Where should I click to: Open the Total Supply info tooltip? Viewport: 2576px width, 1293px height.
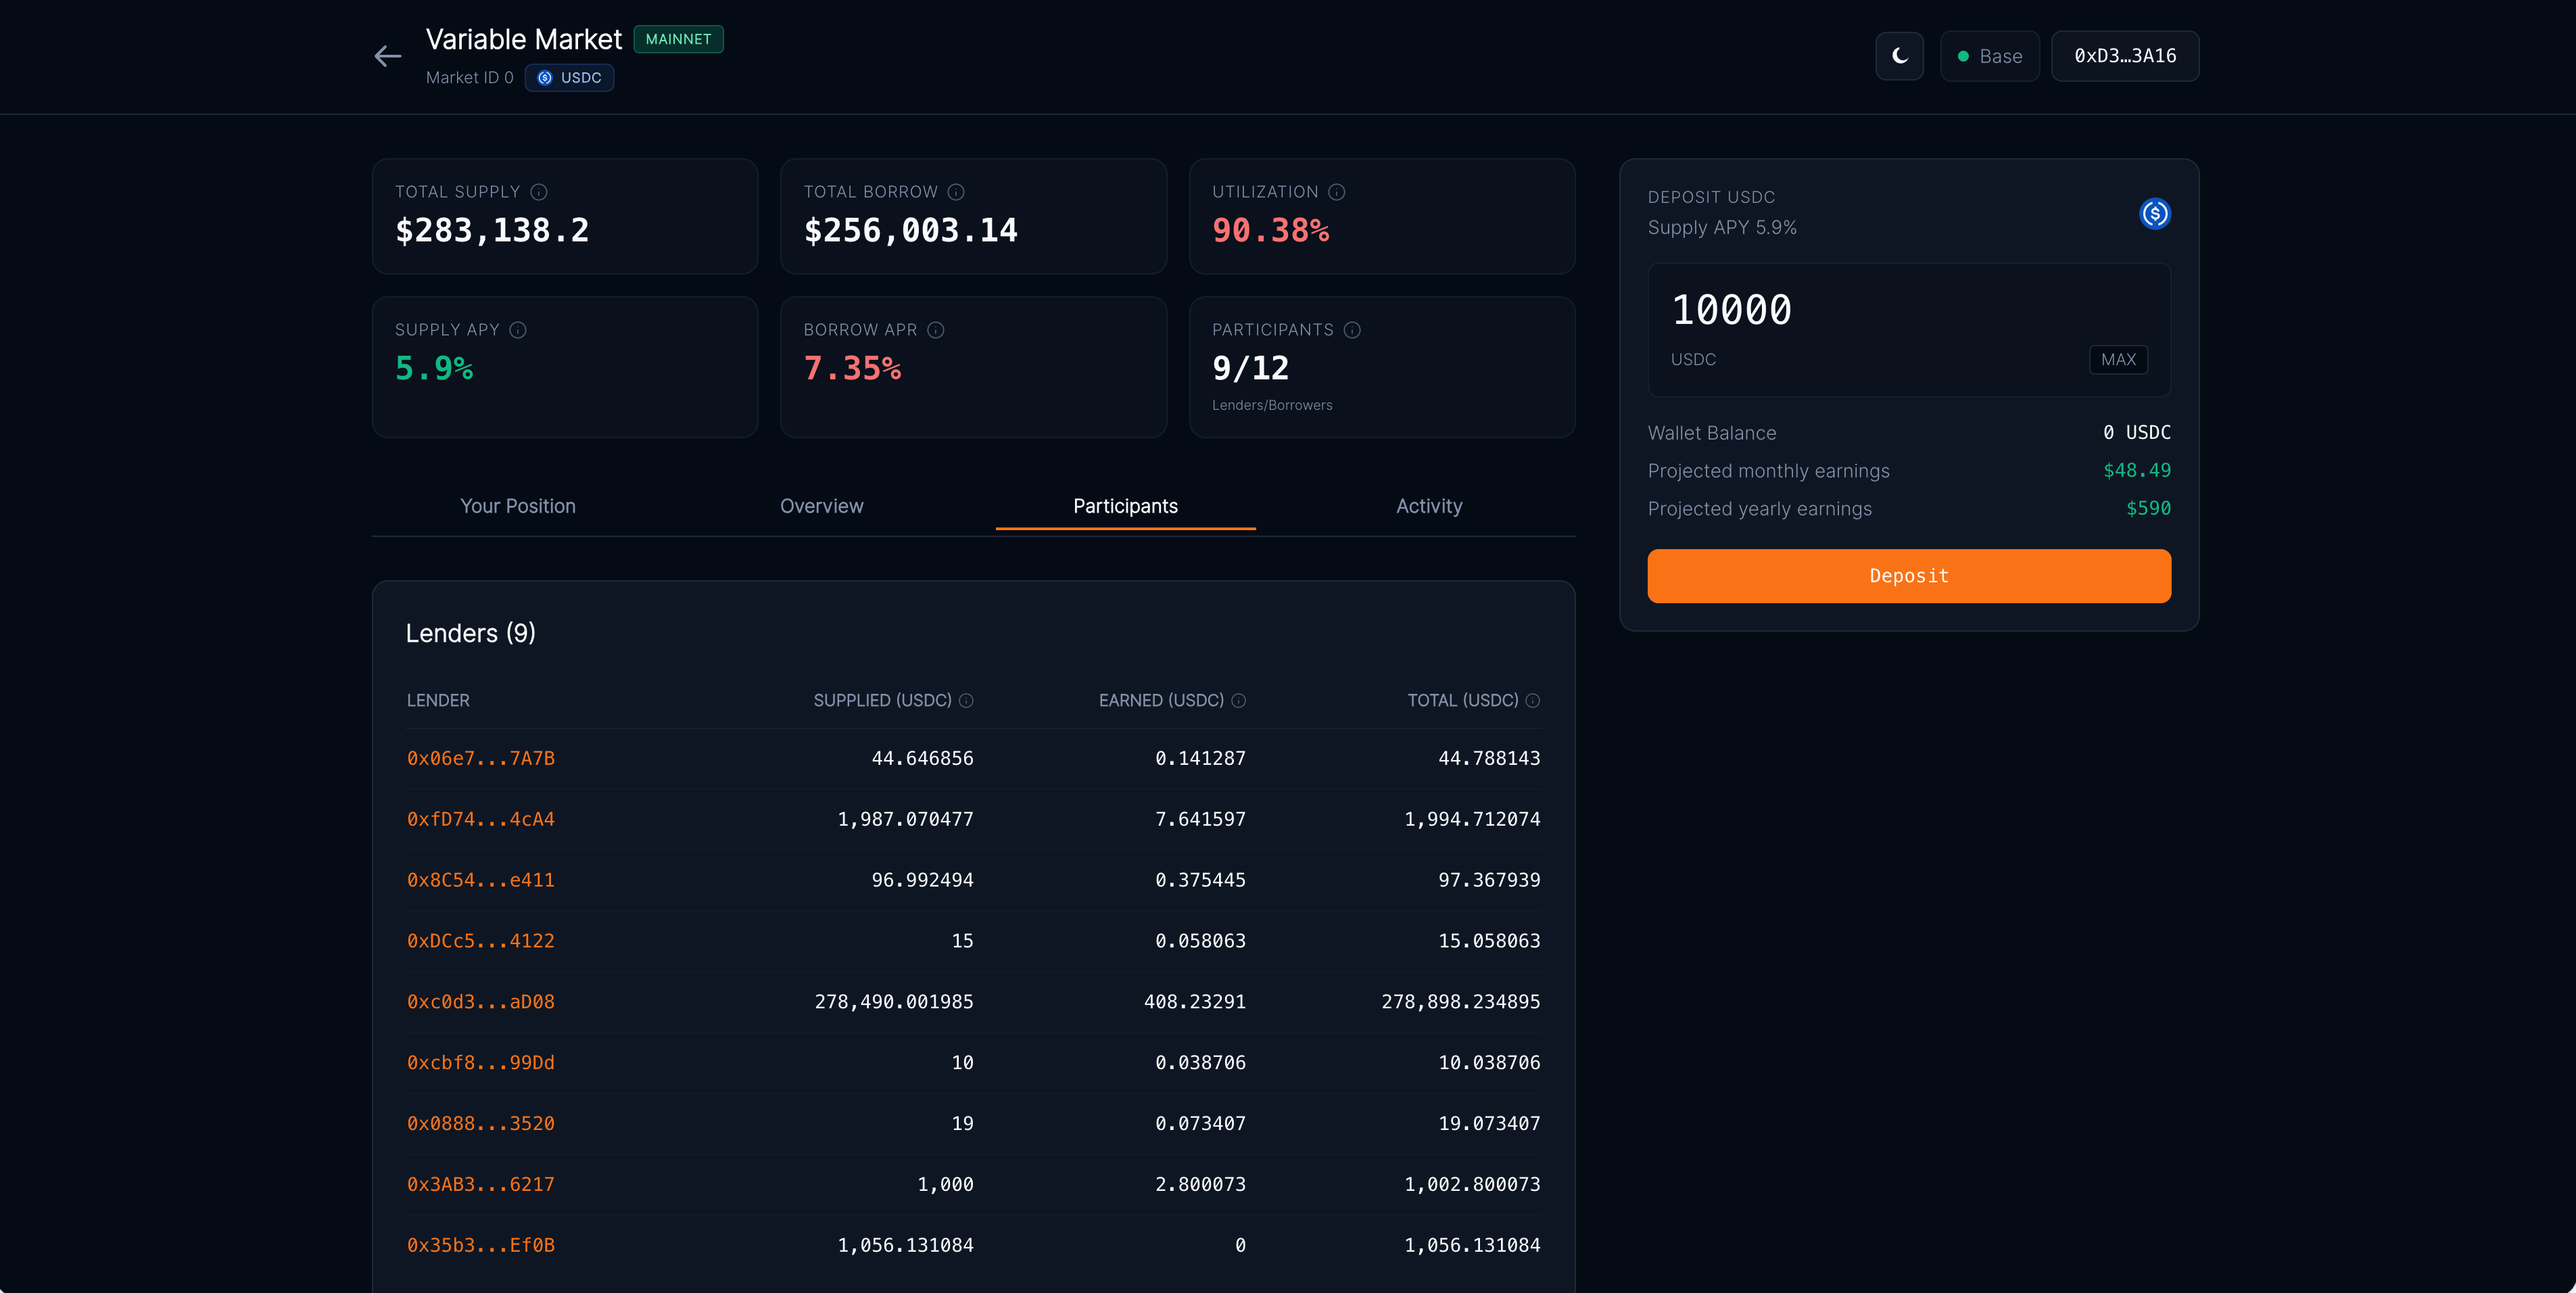tap(539, 191)
